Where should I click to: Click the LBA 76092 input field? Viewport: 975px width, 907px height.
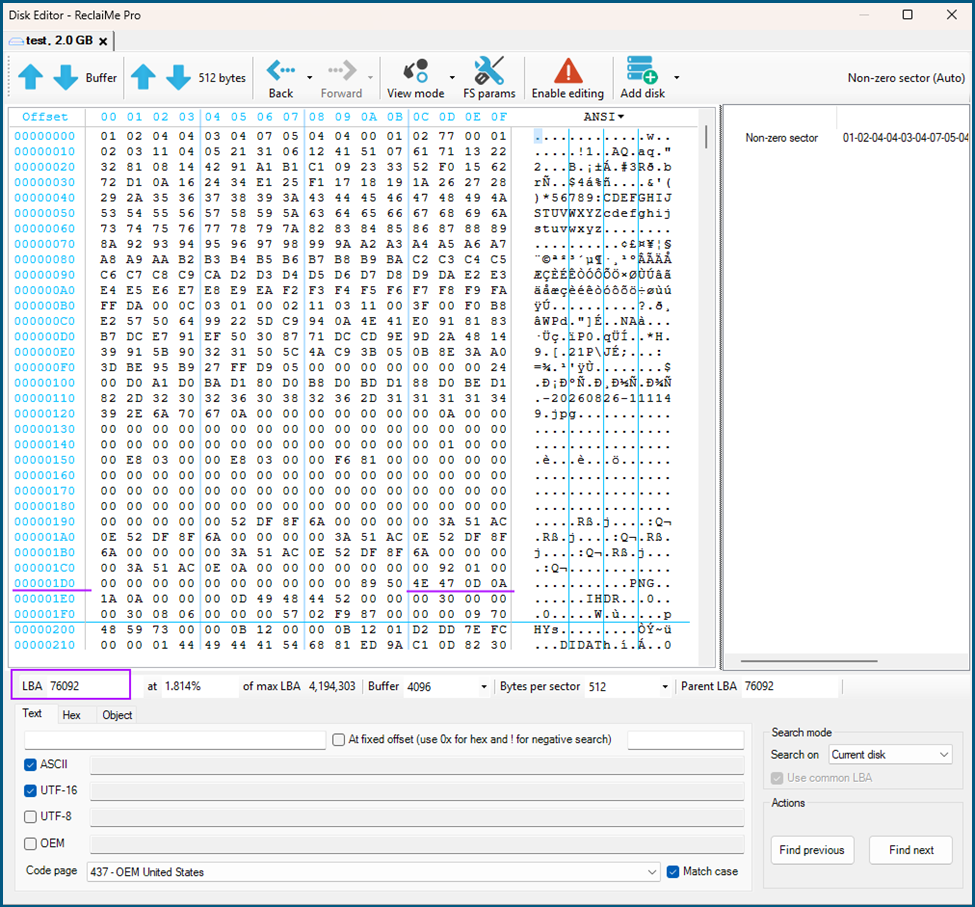pyautogui.click(x=87, y=686)
